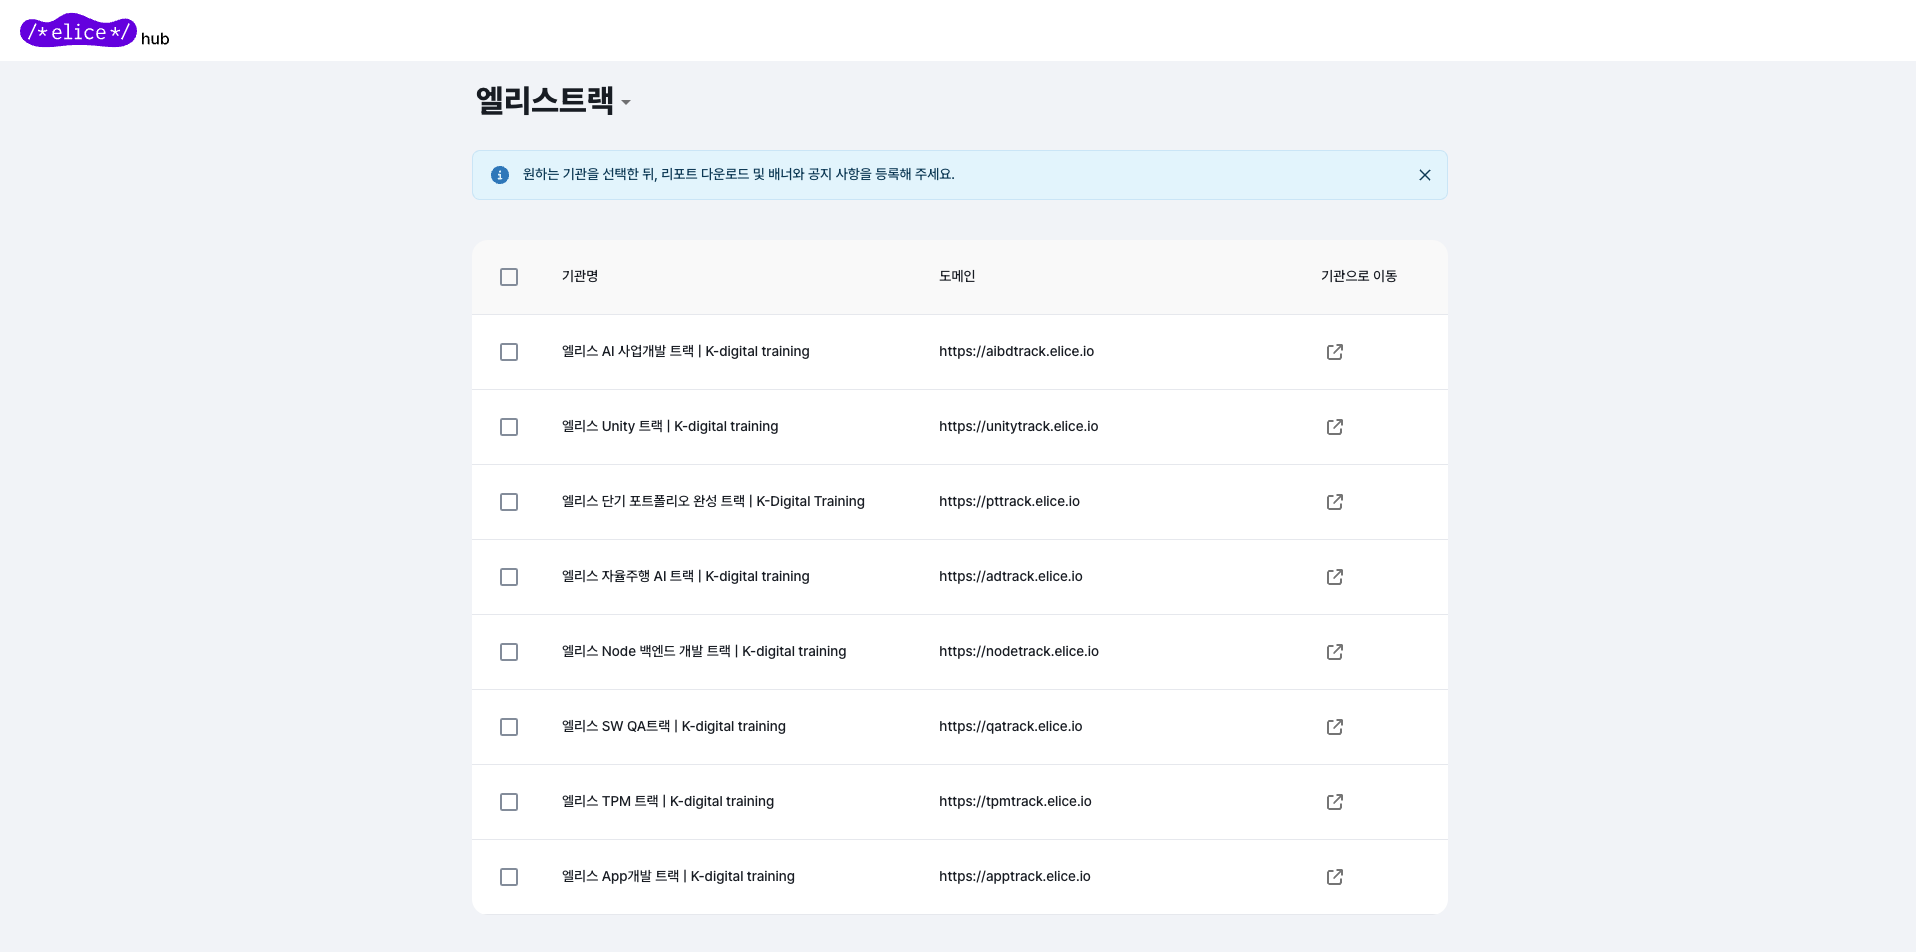Image resolution: width=1916 pixels, height=952 pixels.
Task: Open external link for SW QA트랙 row
Action: point(1335,727)
